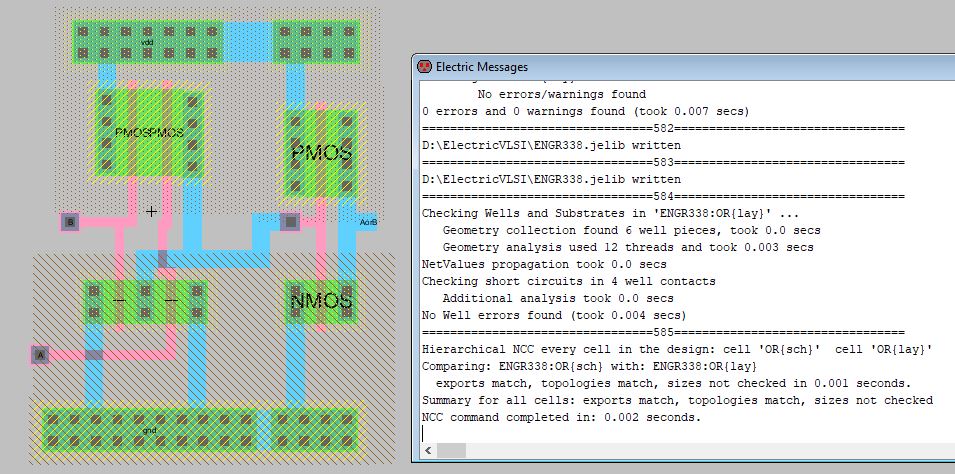Click the Electric Messages window icon
The image size is (955, 474).
tap(424, 66)
